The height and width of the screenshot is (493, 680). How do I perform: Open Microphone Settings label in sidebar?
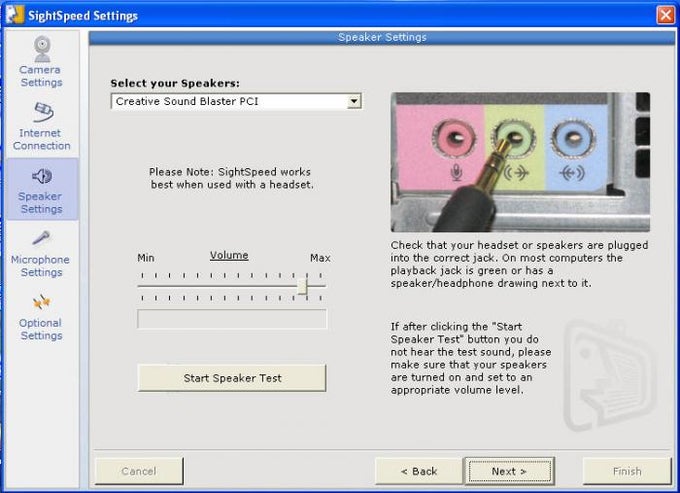coord(40,266)
